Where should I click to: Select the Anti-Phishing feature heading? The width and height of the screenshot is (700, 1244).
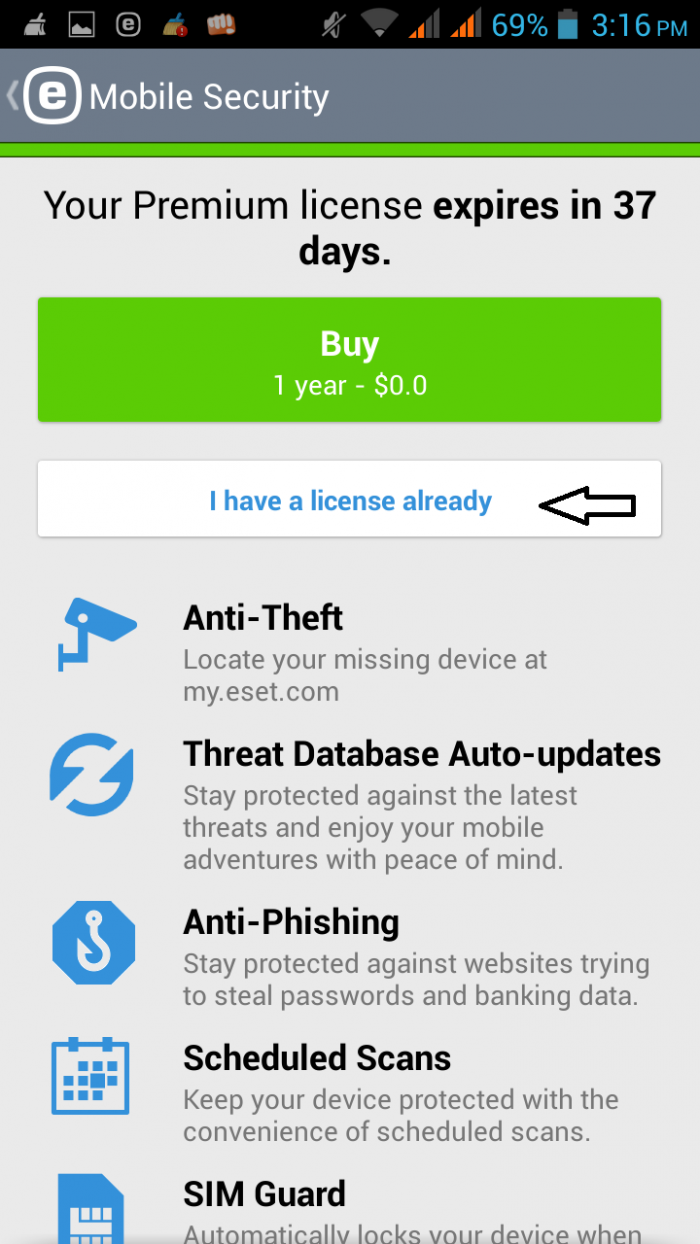[291, 922]
